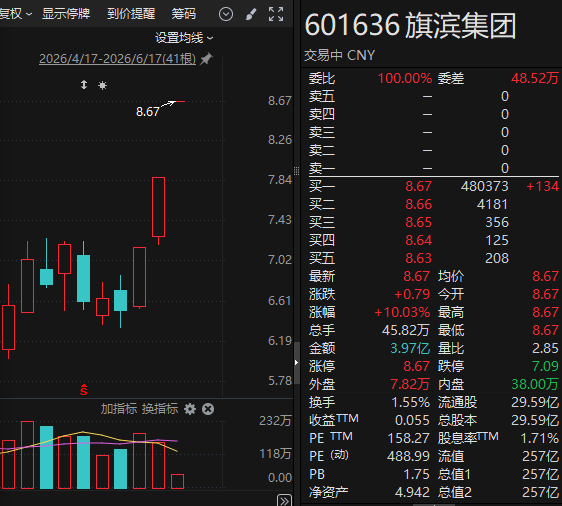Click the 总手 value 45.82万
The width and height of the screenshot is (562, 506).
pyautogui.click(x=406, y=330)
